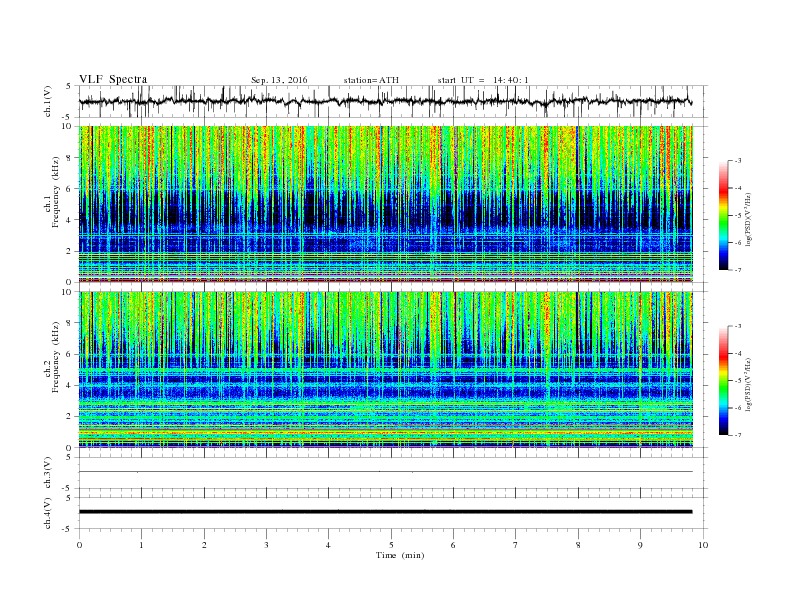Click the thick ch.4 voltage trace
Image resolution: width=792 pixels, height=612 pixels.
385,512
